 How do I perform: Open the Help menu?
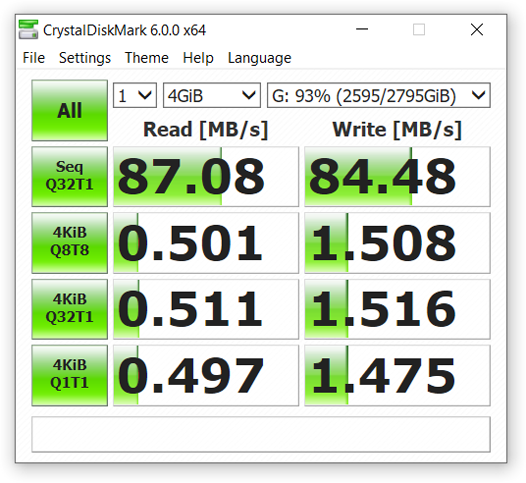pos(198,58)
